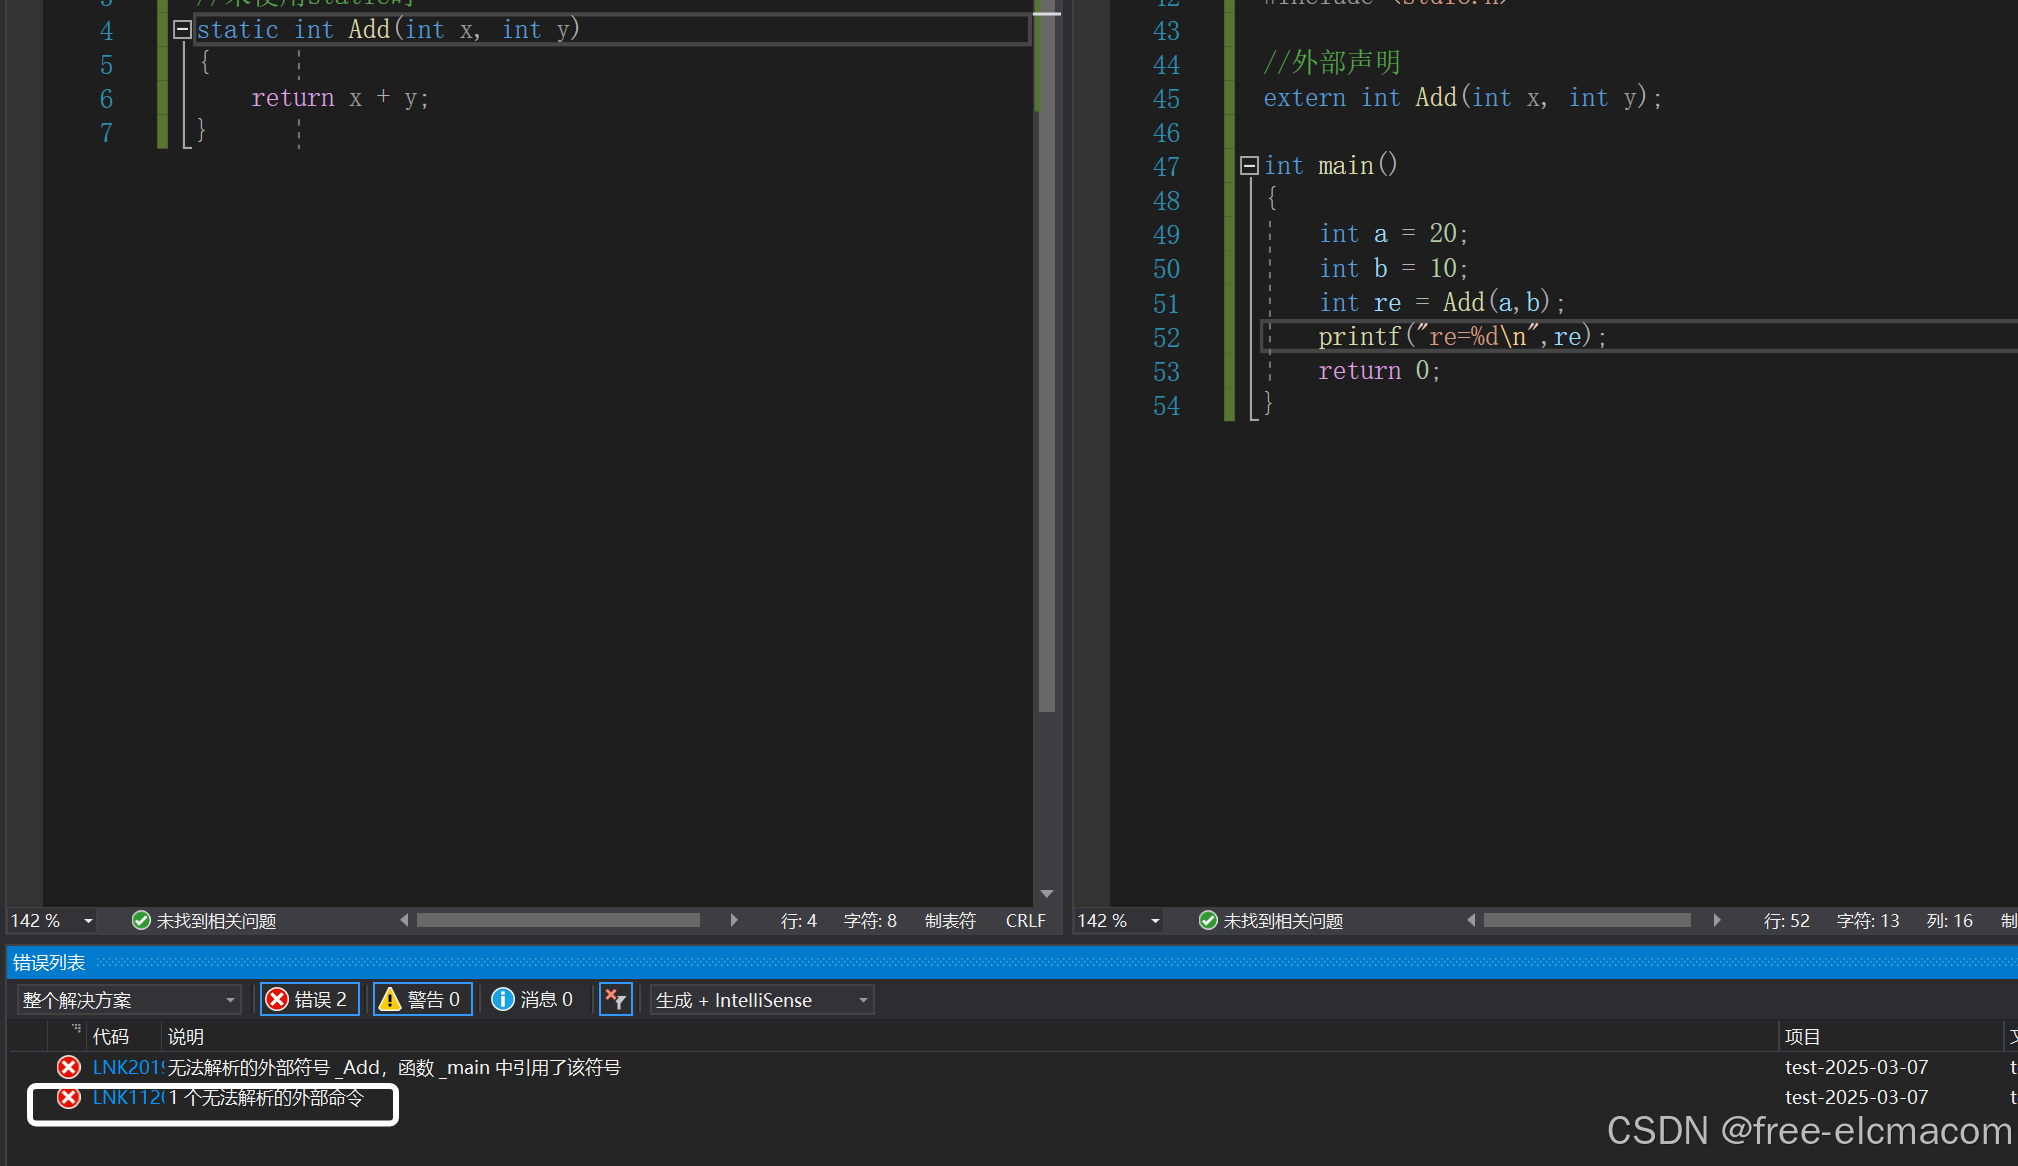Click the left editor scroll-right arrow
2018x1166 pixels.
point(734,920)
